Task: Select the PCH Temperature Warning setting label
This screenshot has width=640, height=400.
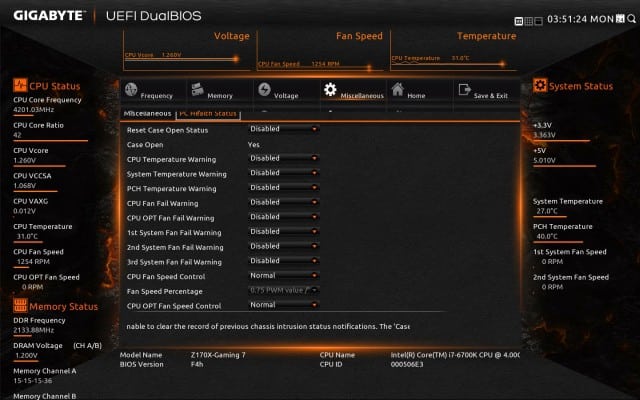Action: pyautogui.click(x=172, y=188)
